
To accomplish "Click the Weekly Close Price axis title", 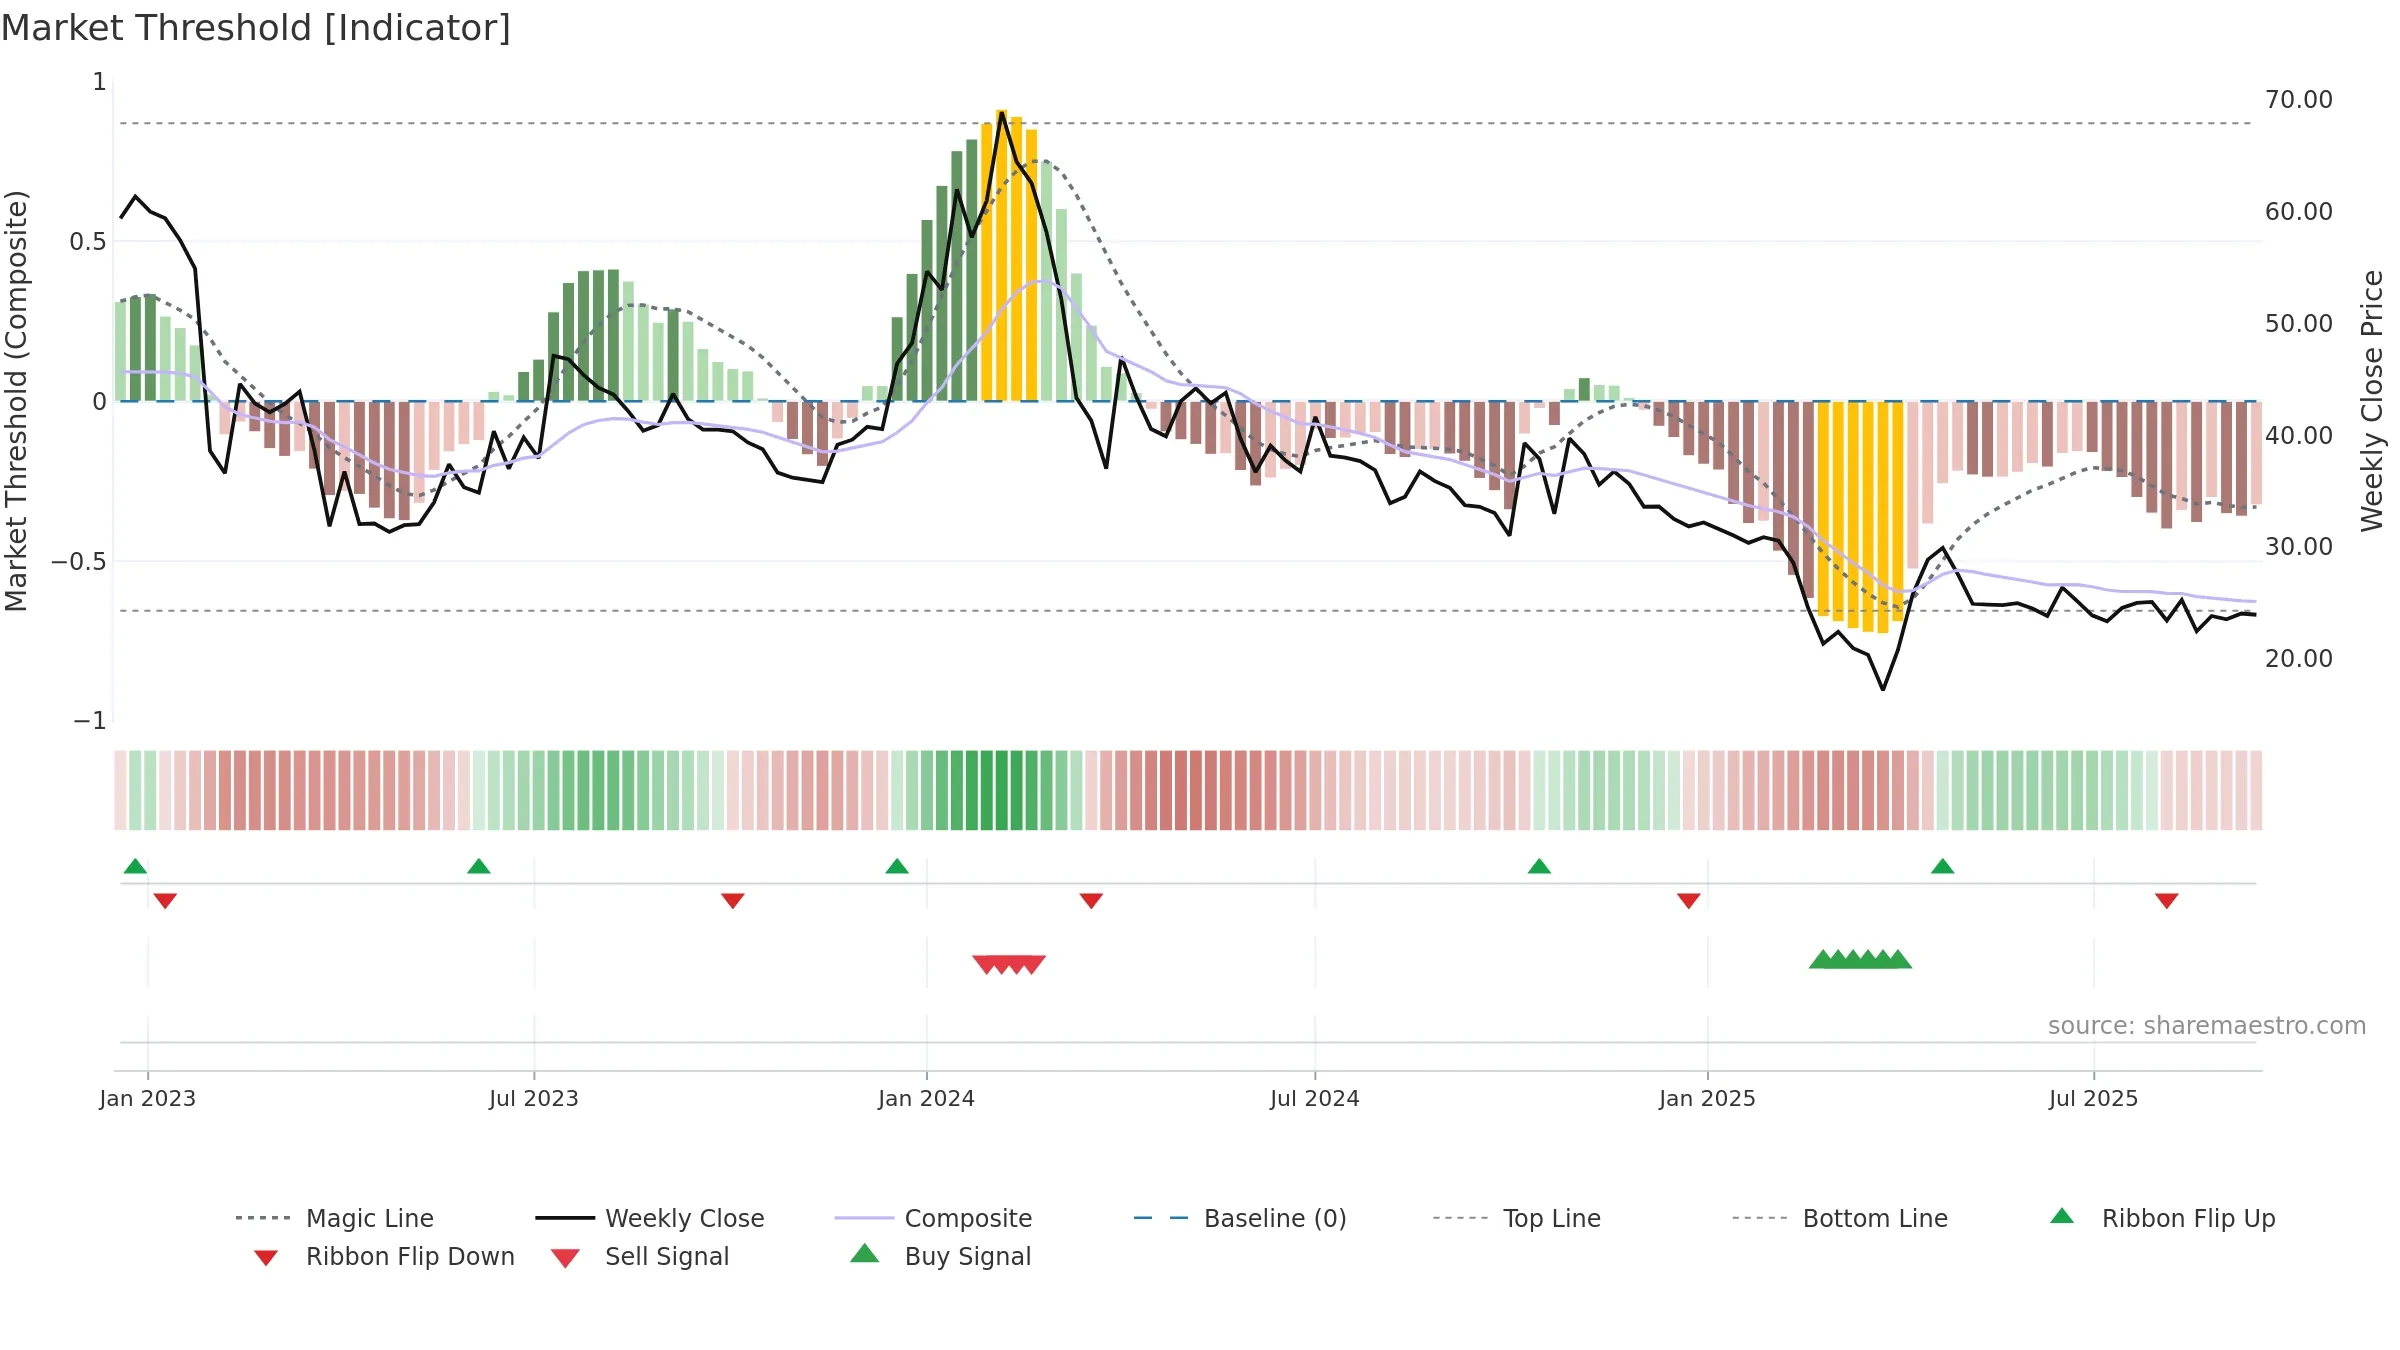I will click(2371, 400).
